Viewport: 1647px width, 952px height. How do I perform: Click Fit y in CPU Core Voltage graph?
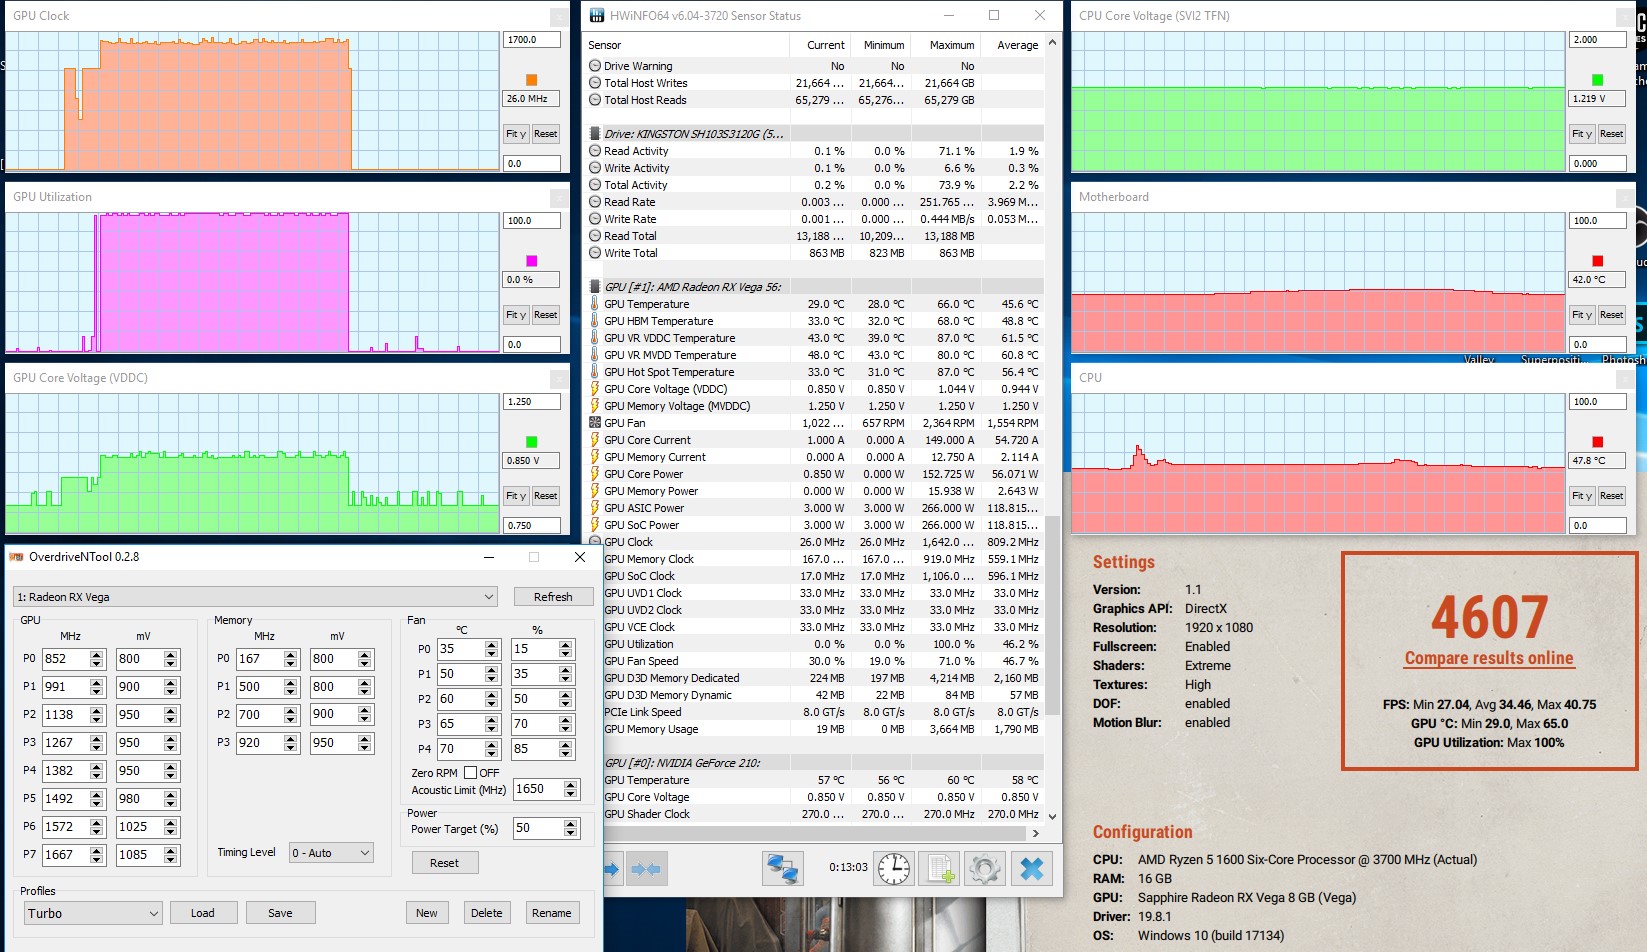[x=1582, y=134]
